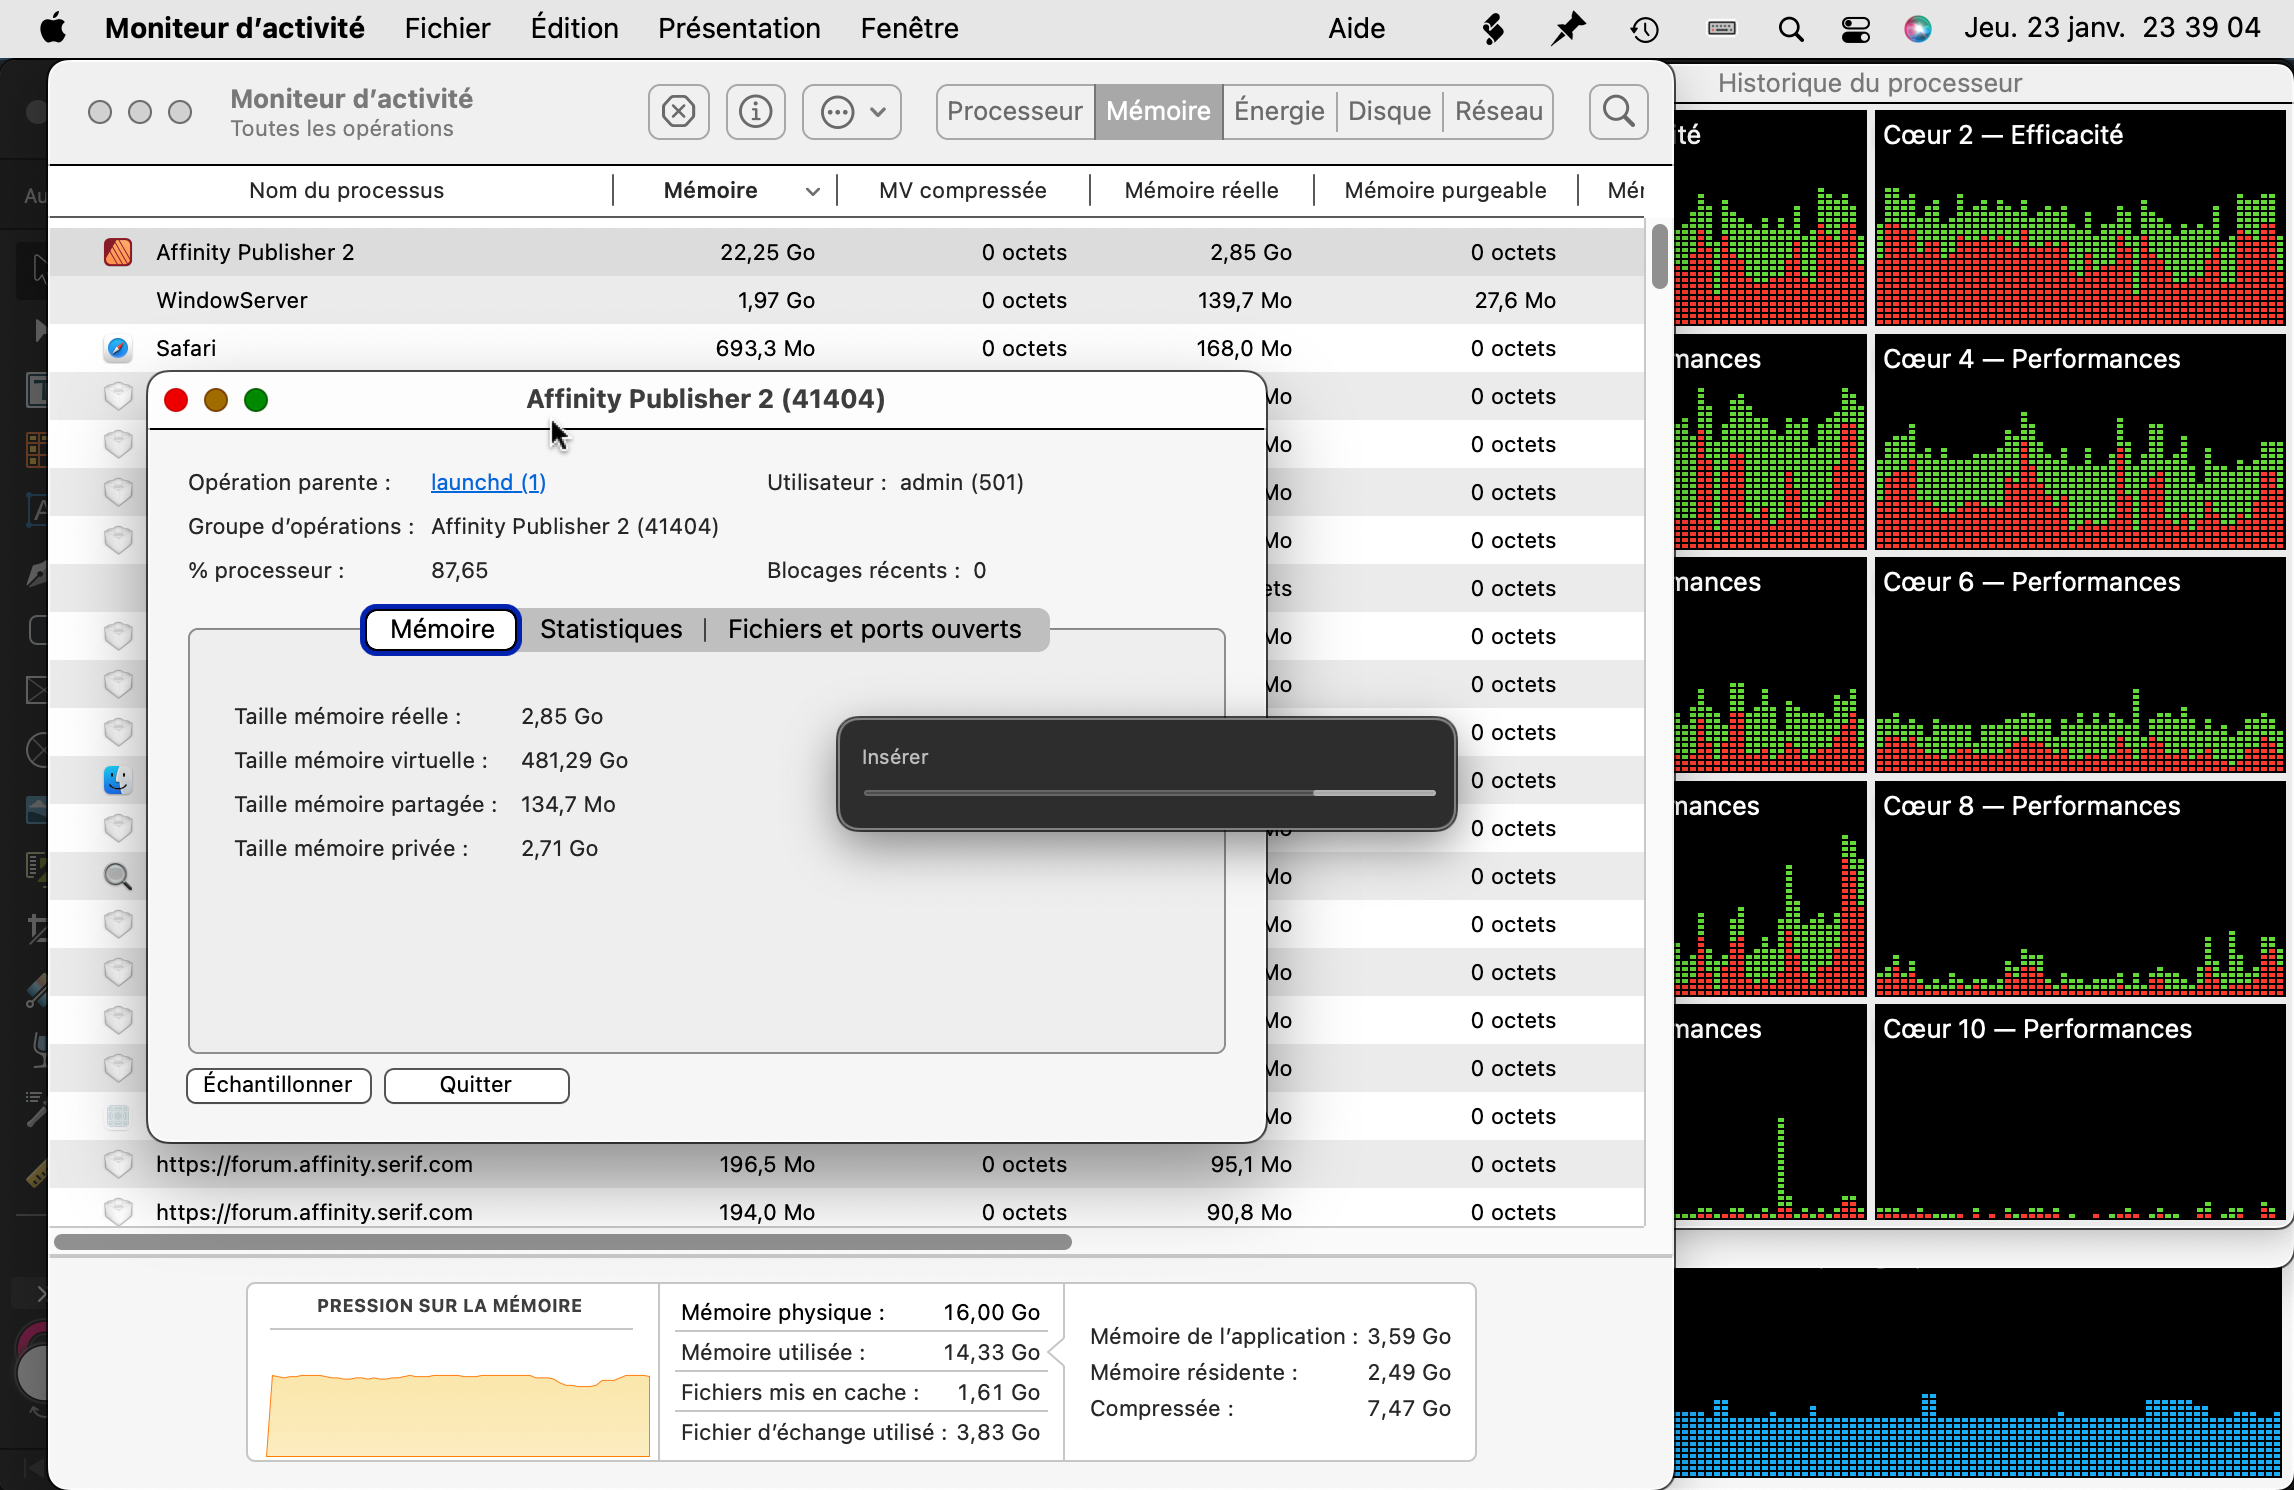Toggle sort arrow on Mémoire column

813,191
